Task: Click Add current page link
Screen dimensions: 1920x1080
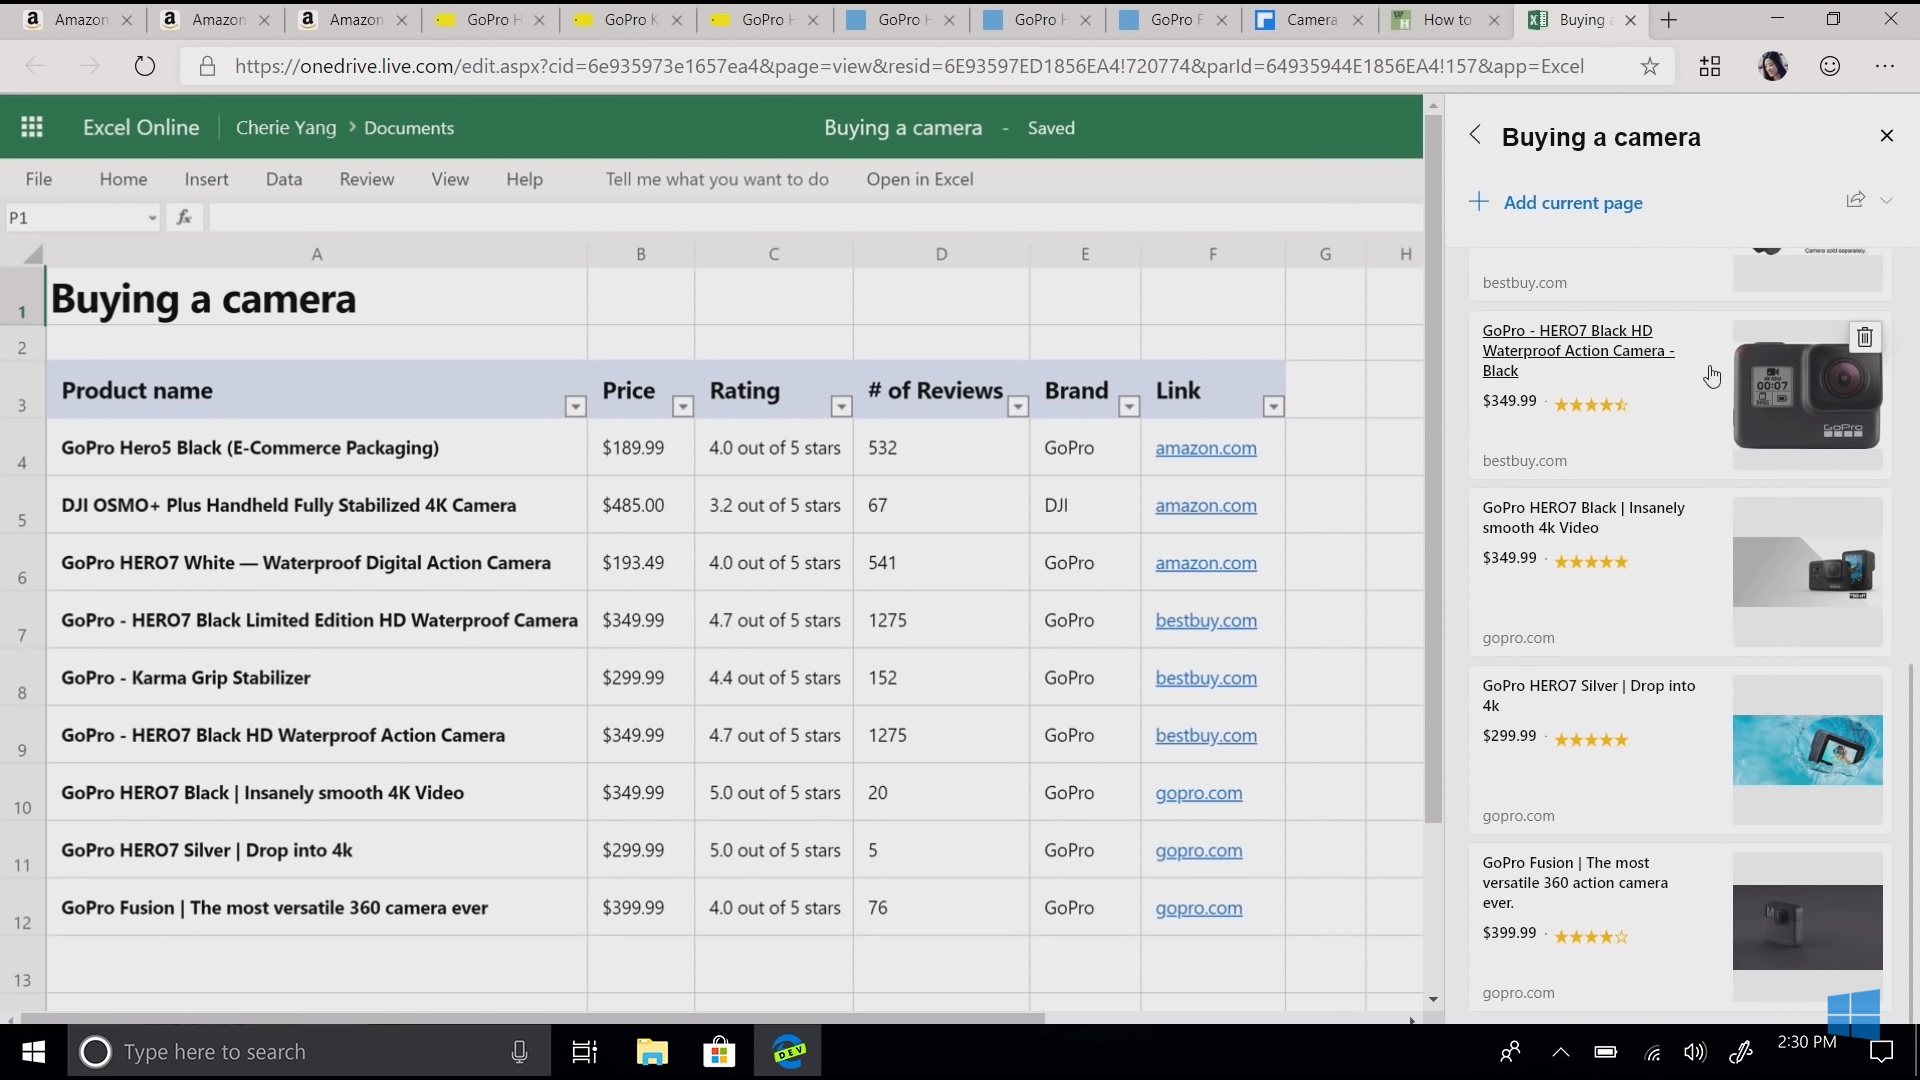Action: pos(1572,203)
